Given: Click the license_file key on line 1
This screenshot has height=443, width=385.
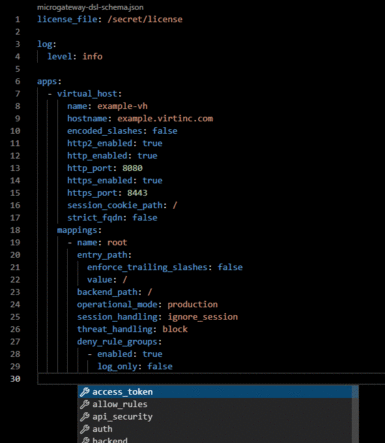Looking at the screenshot, I should coord(67,19).
